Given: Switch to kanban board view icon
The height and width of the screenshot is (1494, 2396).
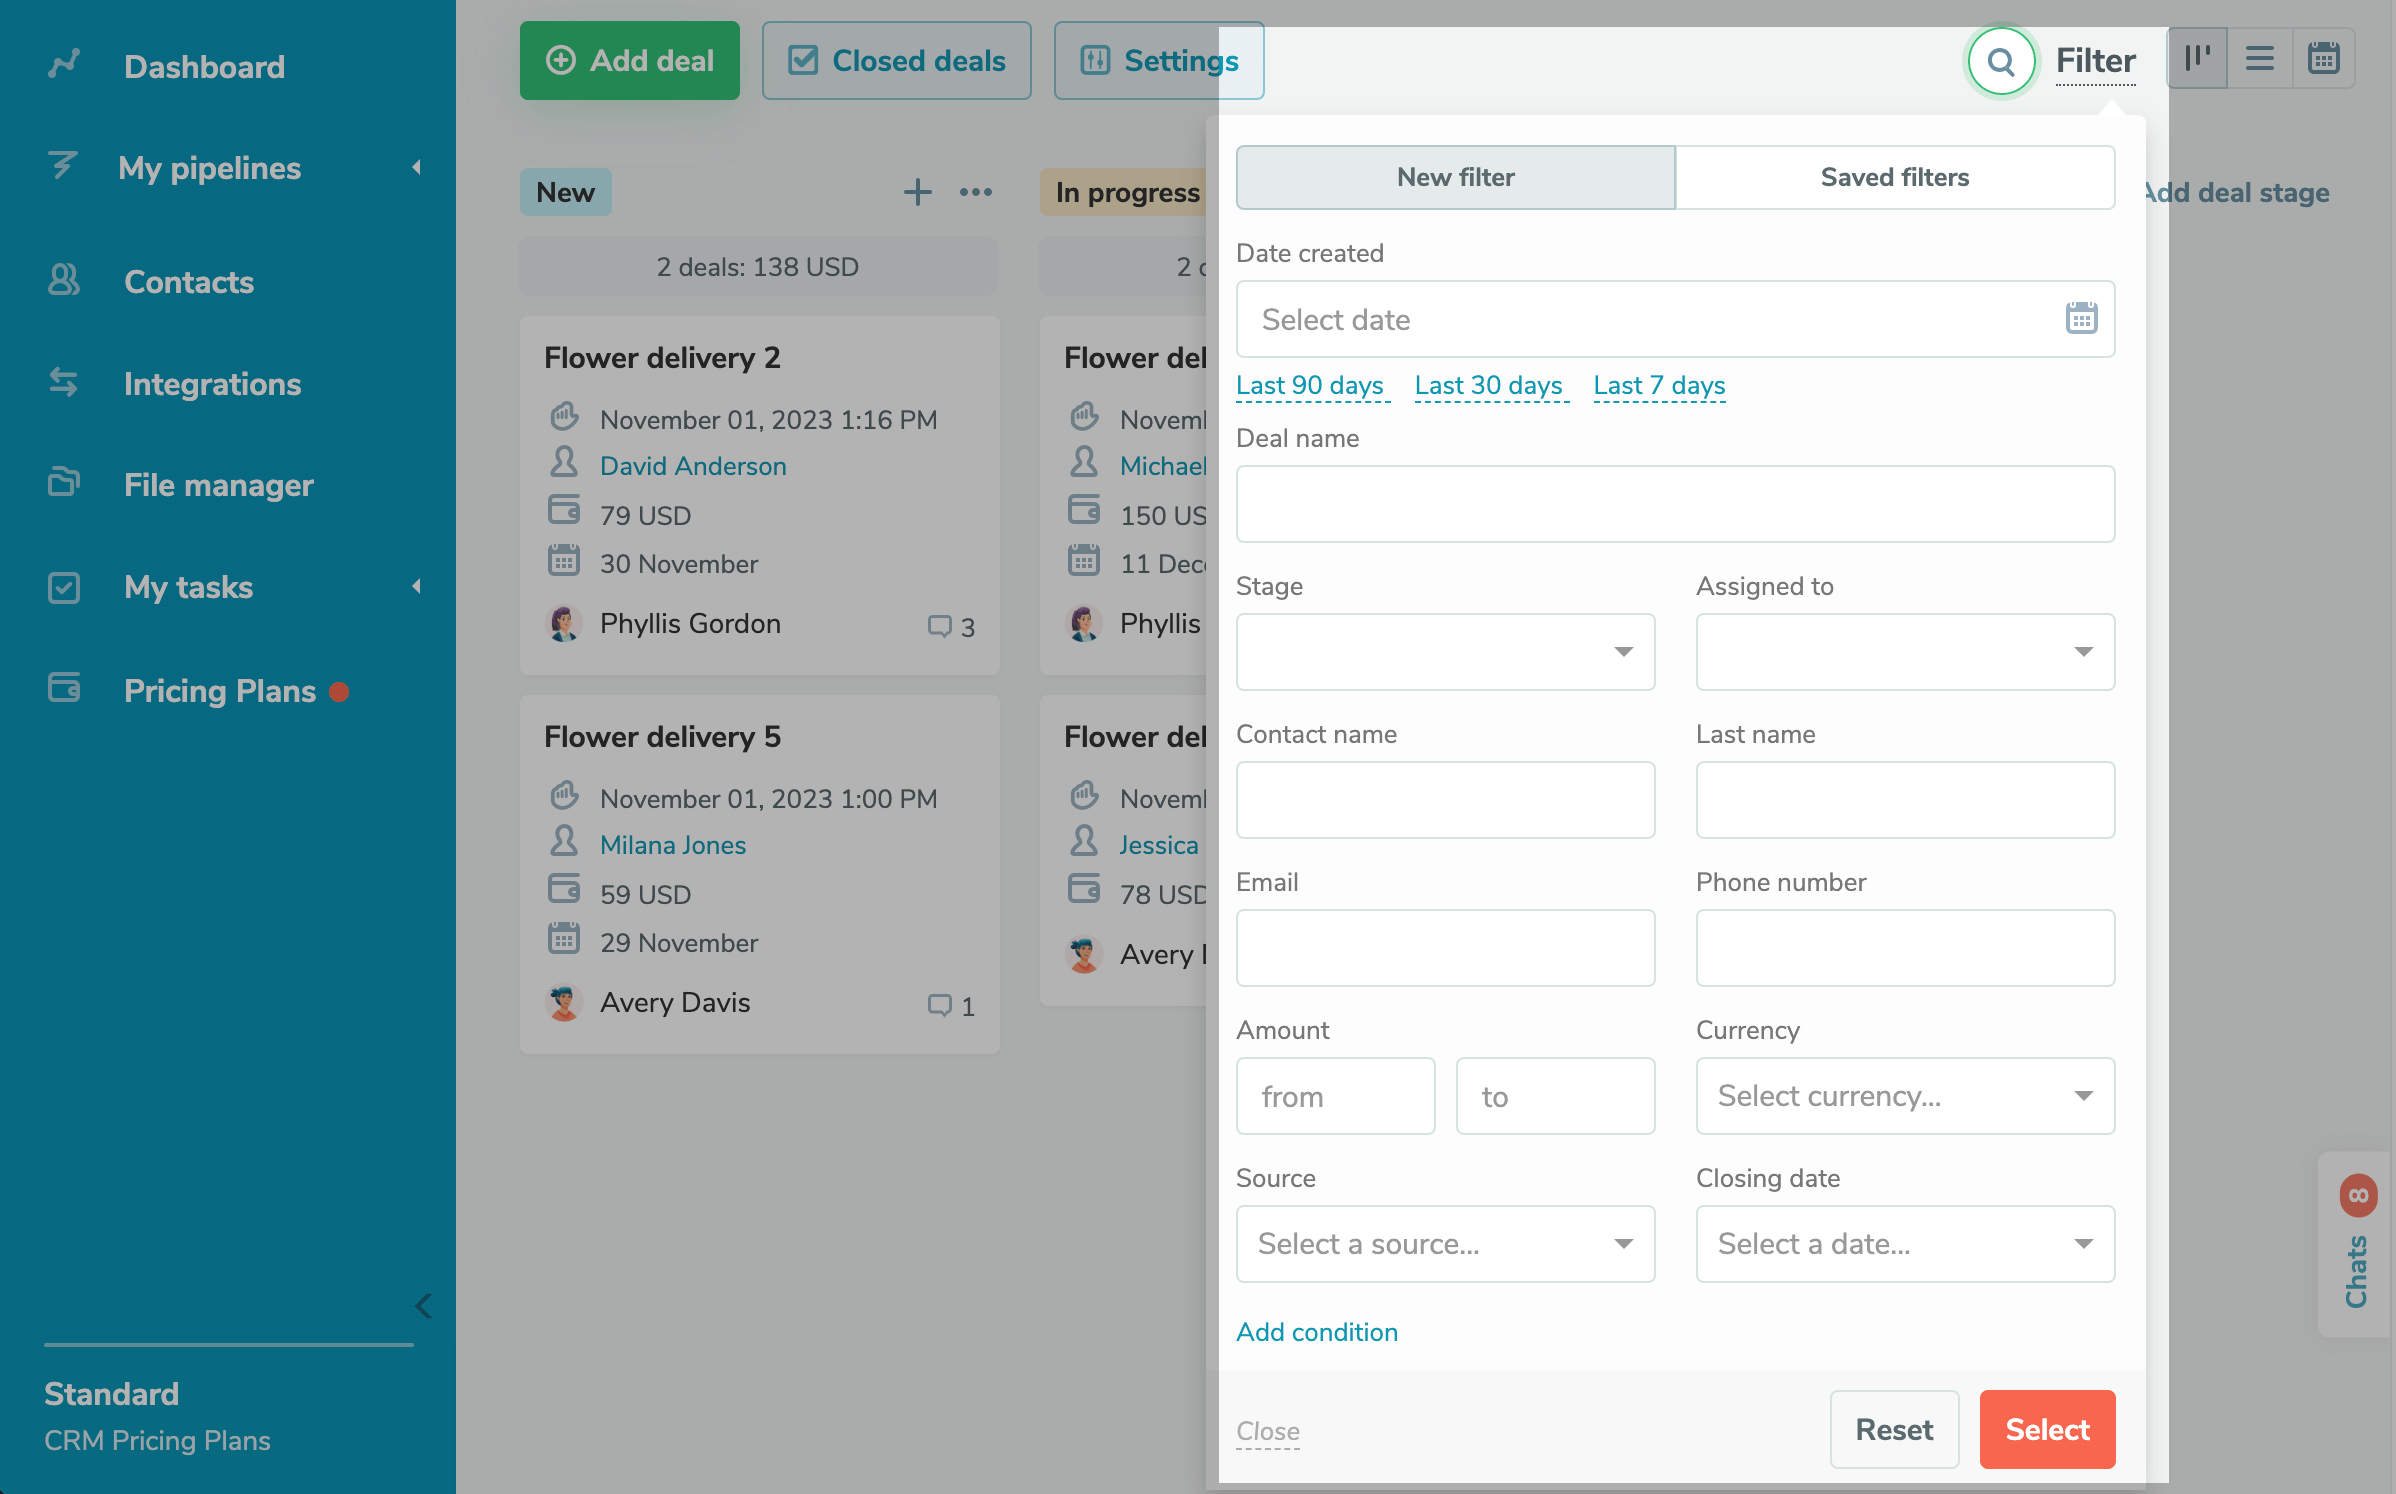Looking at the screenshot, I should tap(2197, 59).
